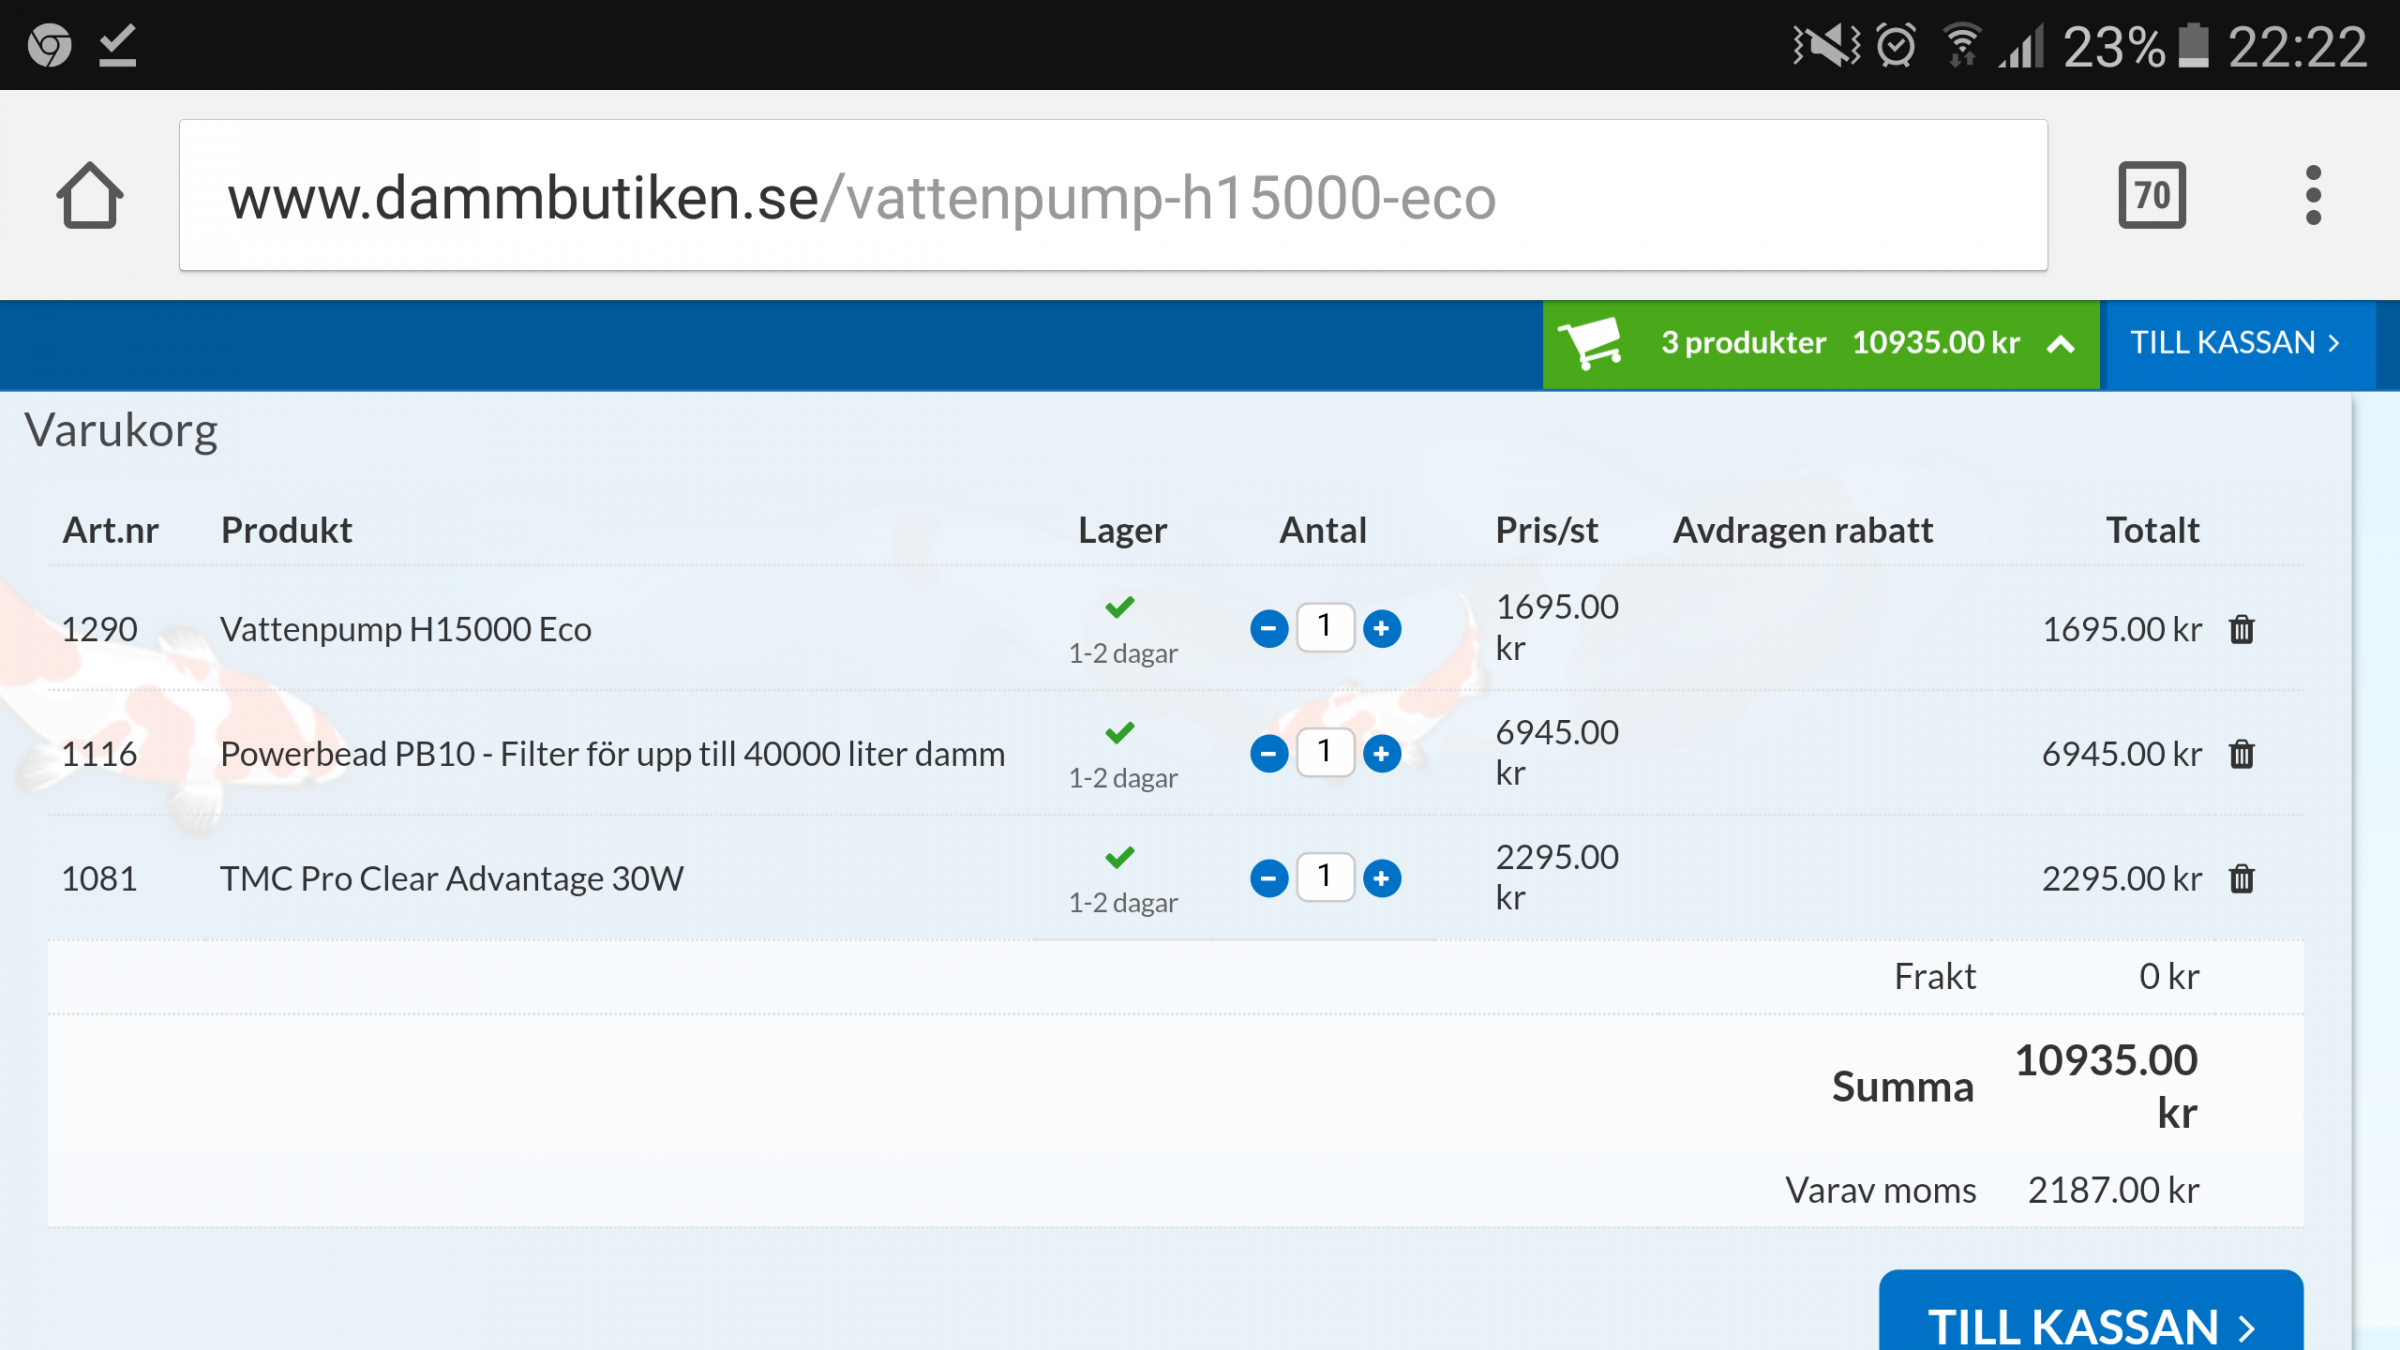Click the header cart total 10935.00 kr

1936,343
